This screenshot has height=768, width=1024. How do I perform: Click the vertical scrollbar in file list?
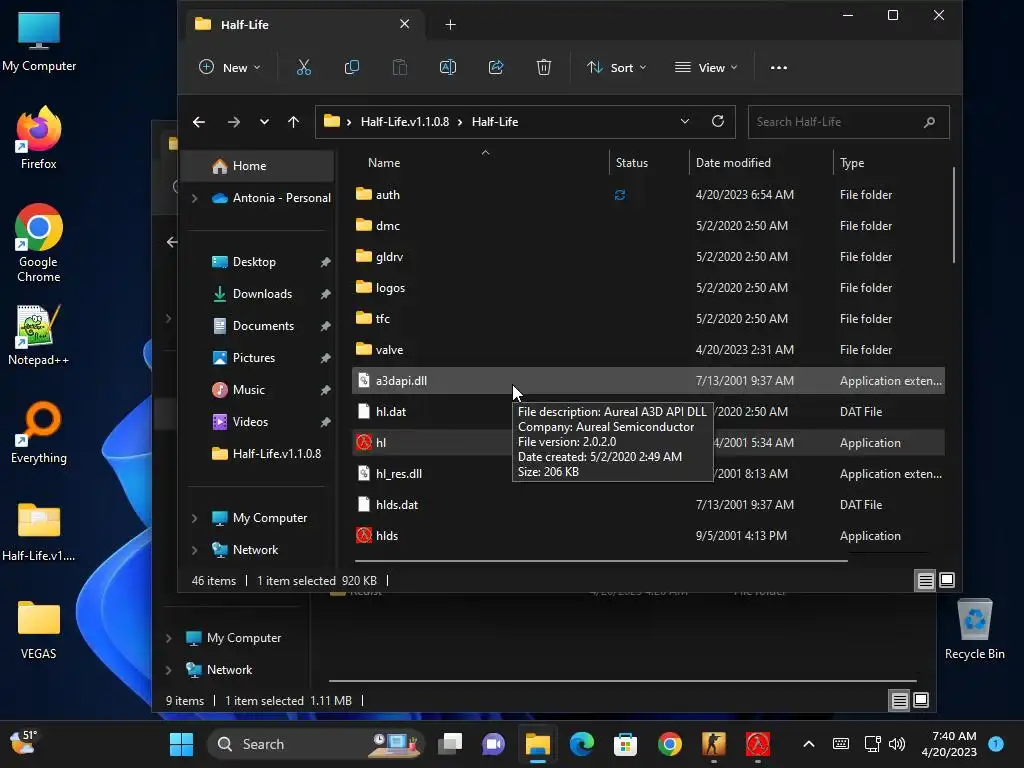(x=953, y=216)
